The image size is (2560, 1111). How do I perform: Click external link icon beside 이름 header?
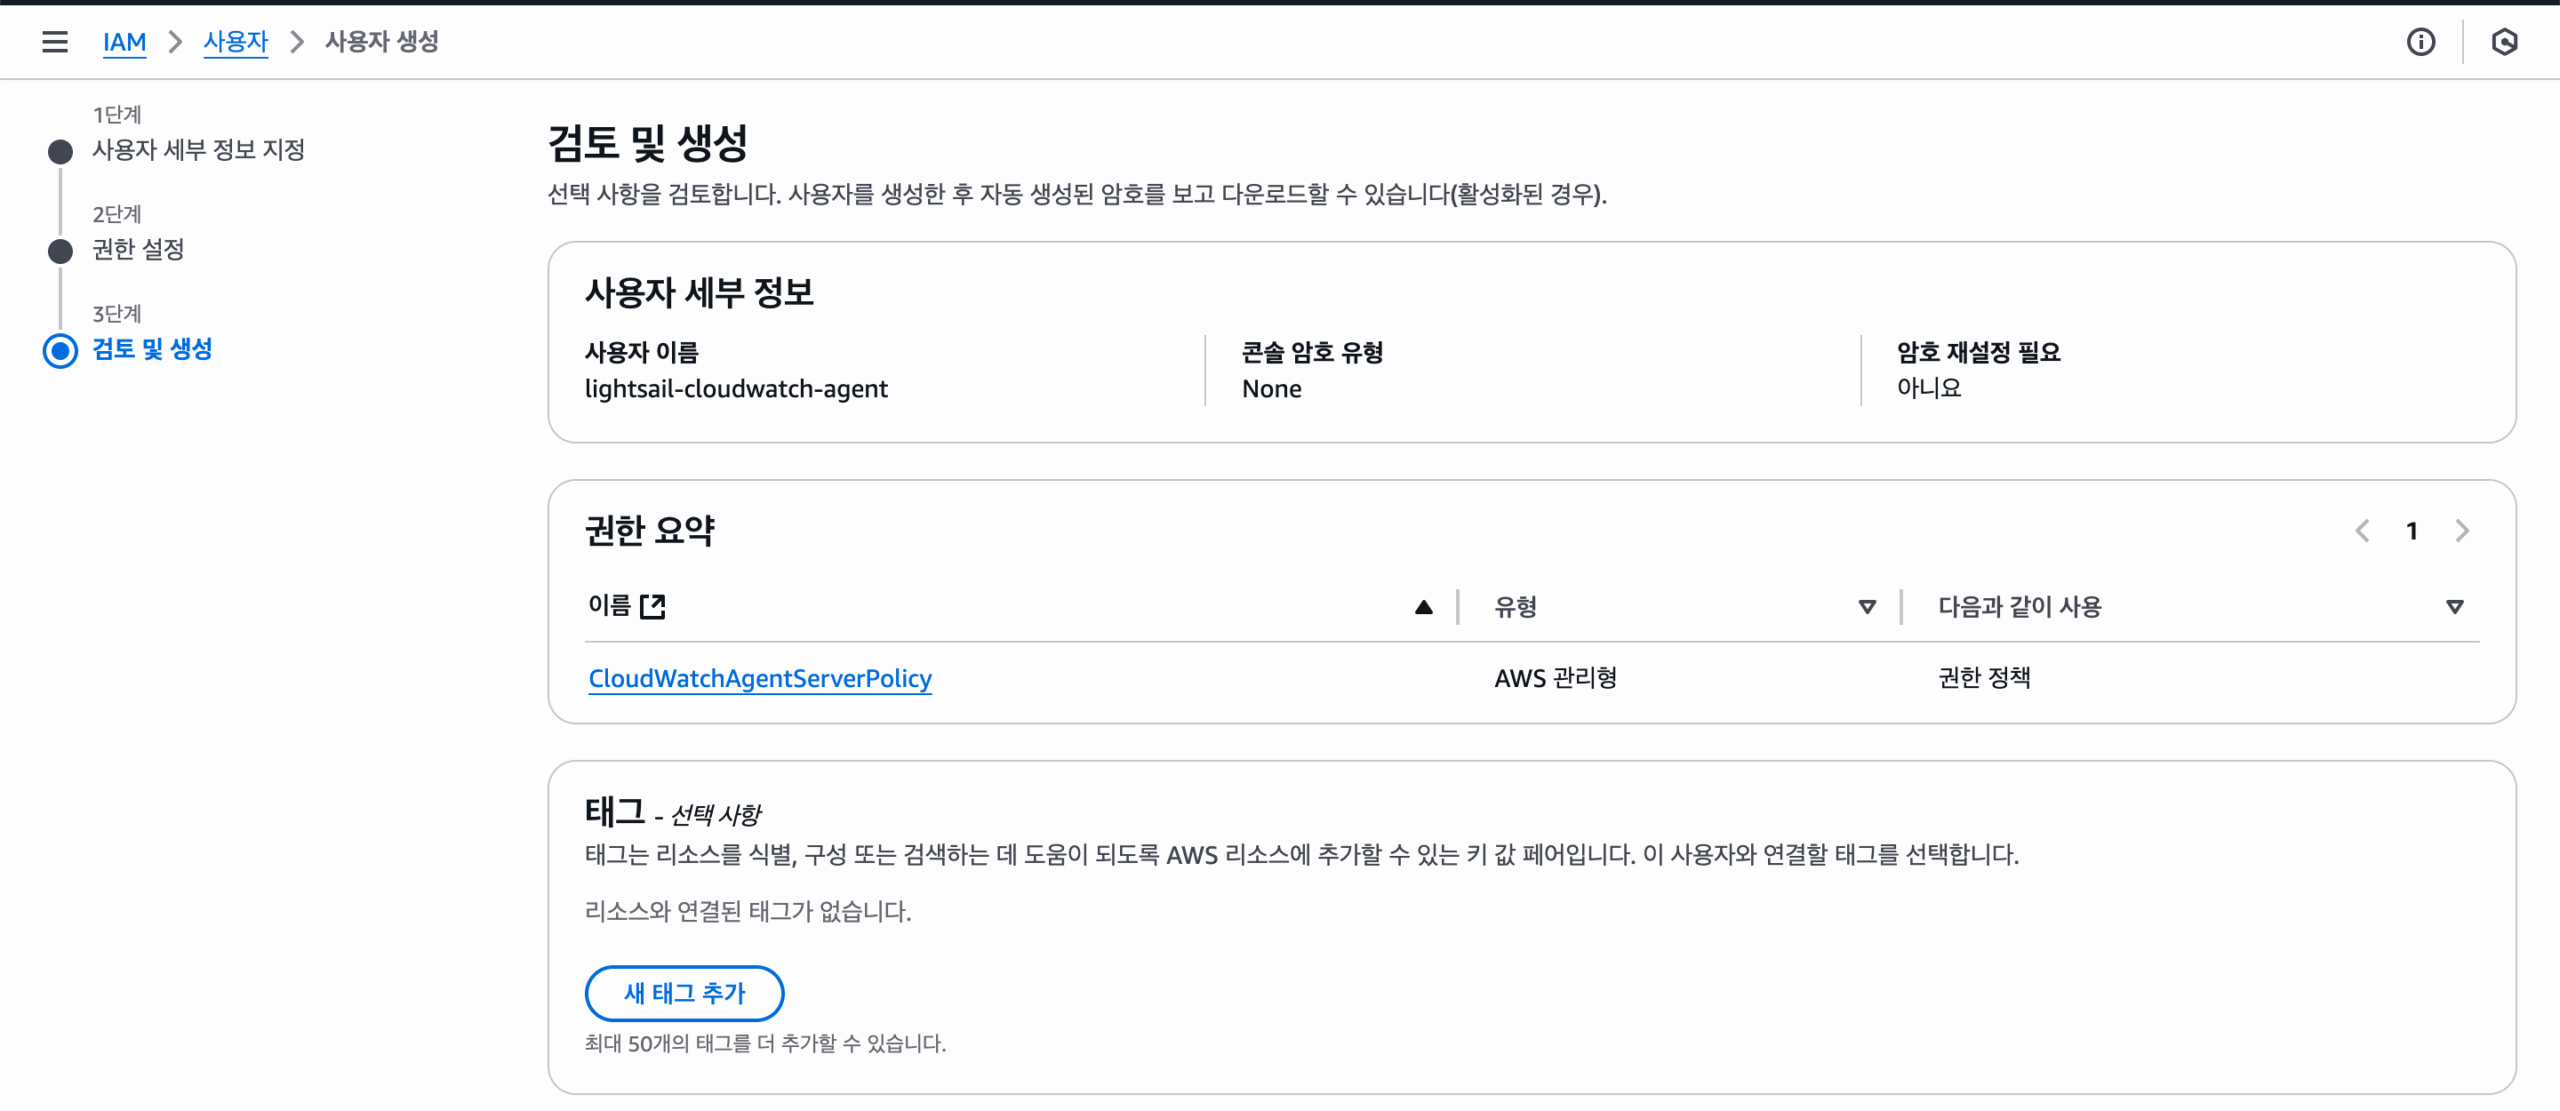[x=653, y=606]
